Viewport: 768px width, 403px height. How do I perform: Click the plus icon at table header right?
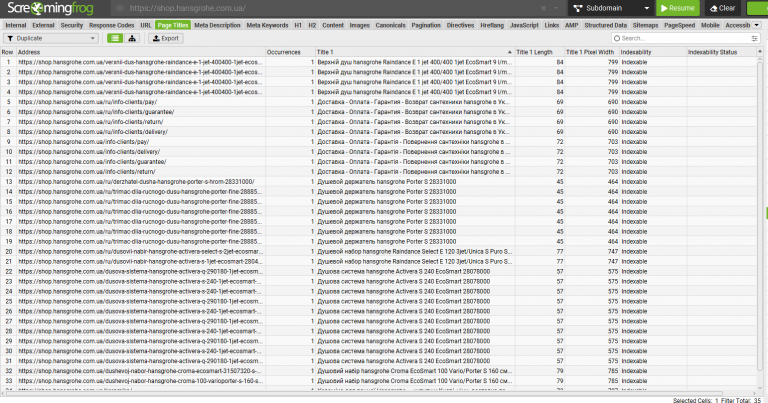[760, 51]
